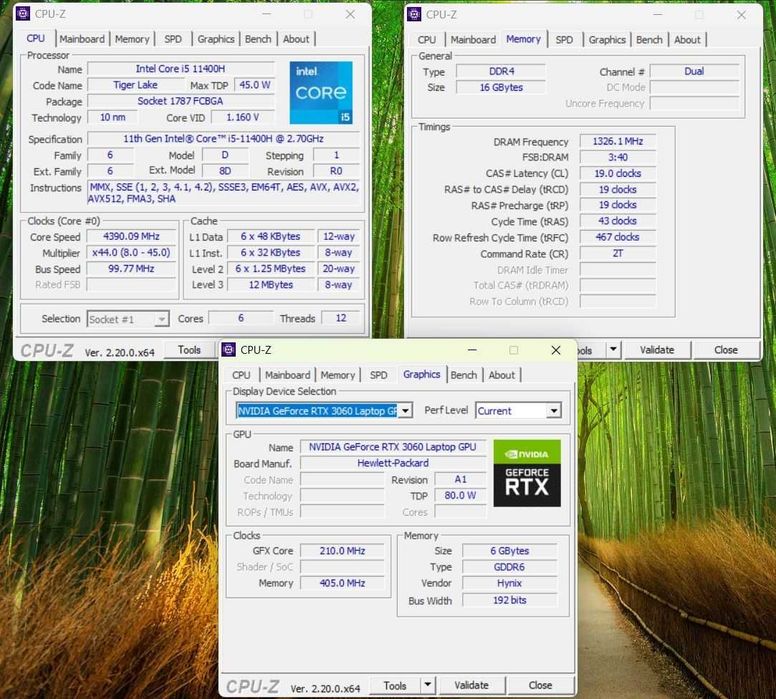Click the Board Manuf. value Hewlett-Packard

(393, 463)
